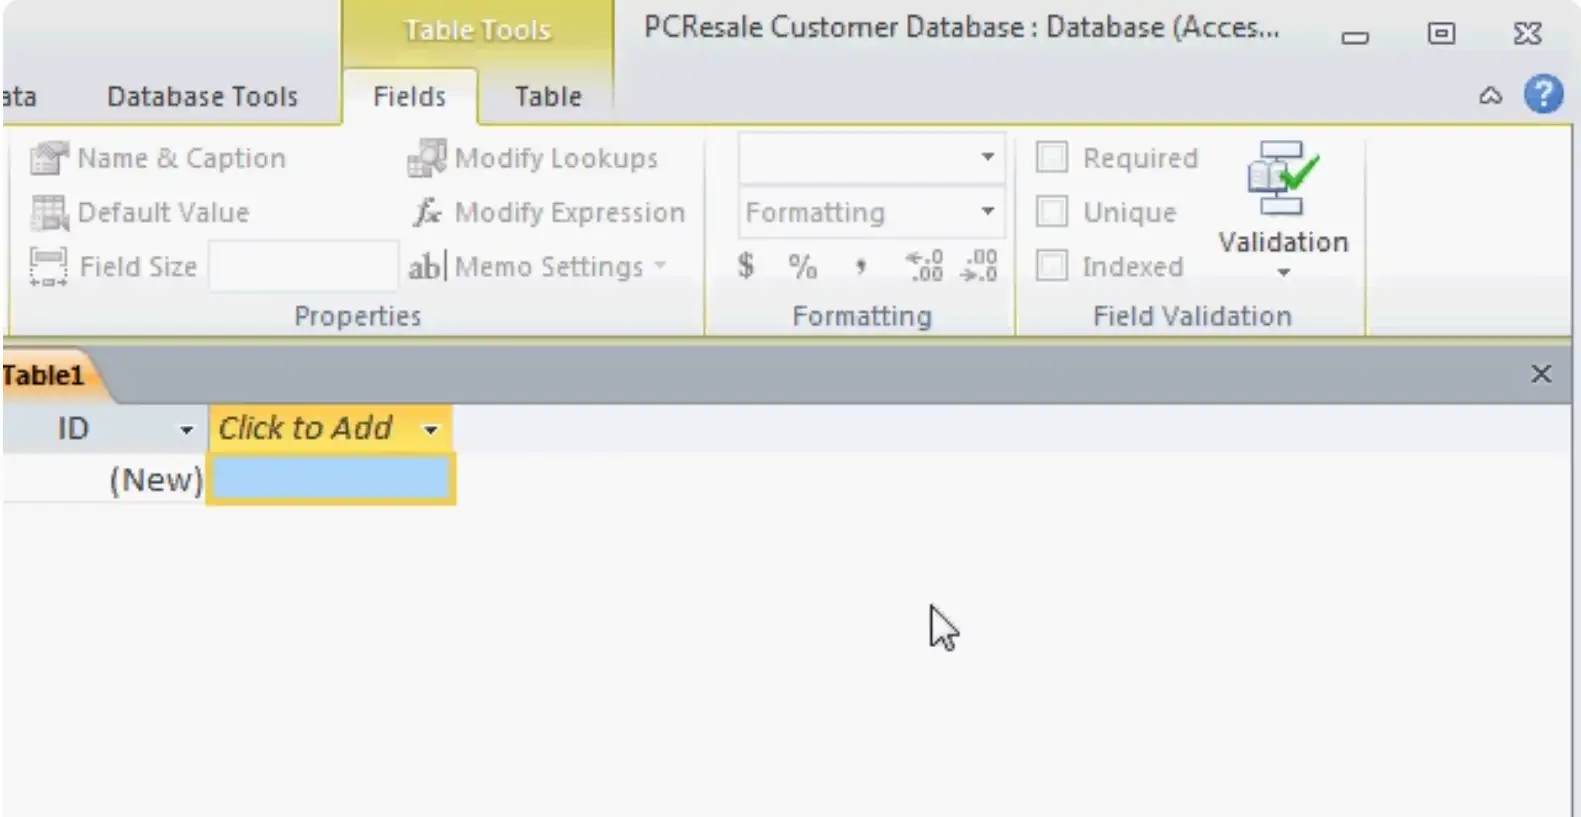The image size is (1581, 817).
Task: Click inside the Field Size box
Action: click(x=303, y=267)
